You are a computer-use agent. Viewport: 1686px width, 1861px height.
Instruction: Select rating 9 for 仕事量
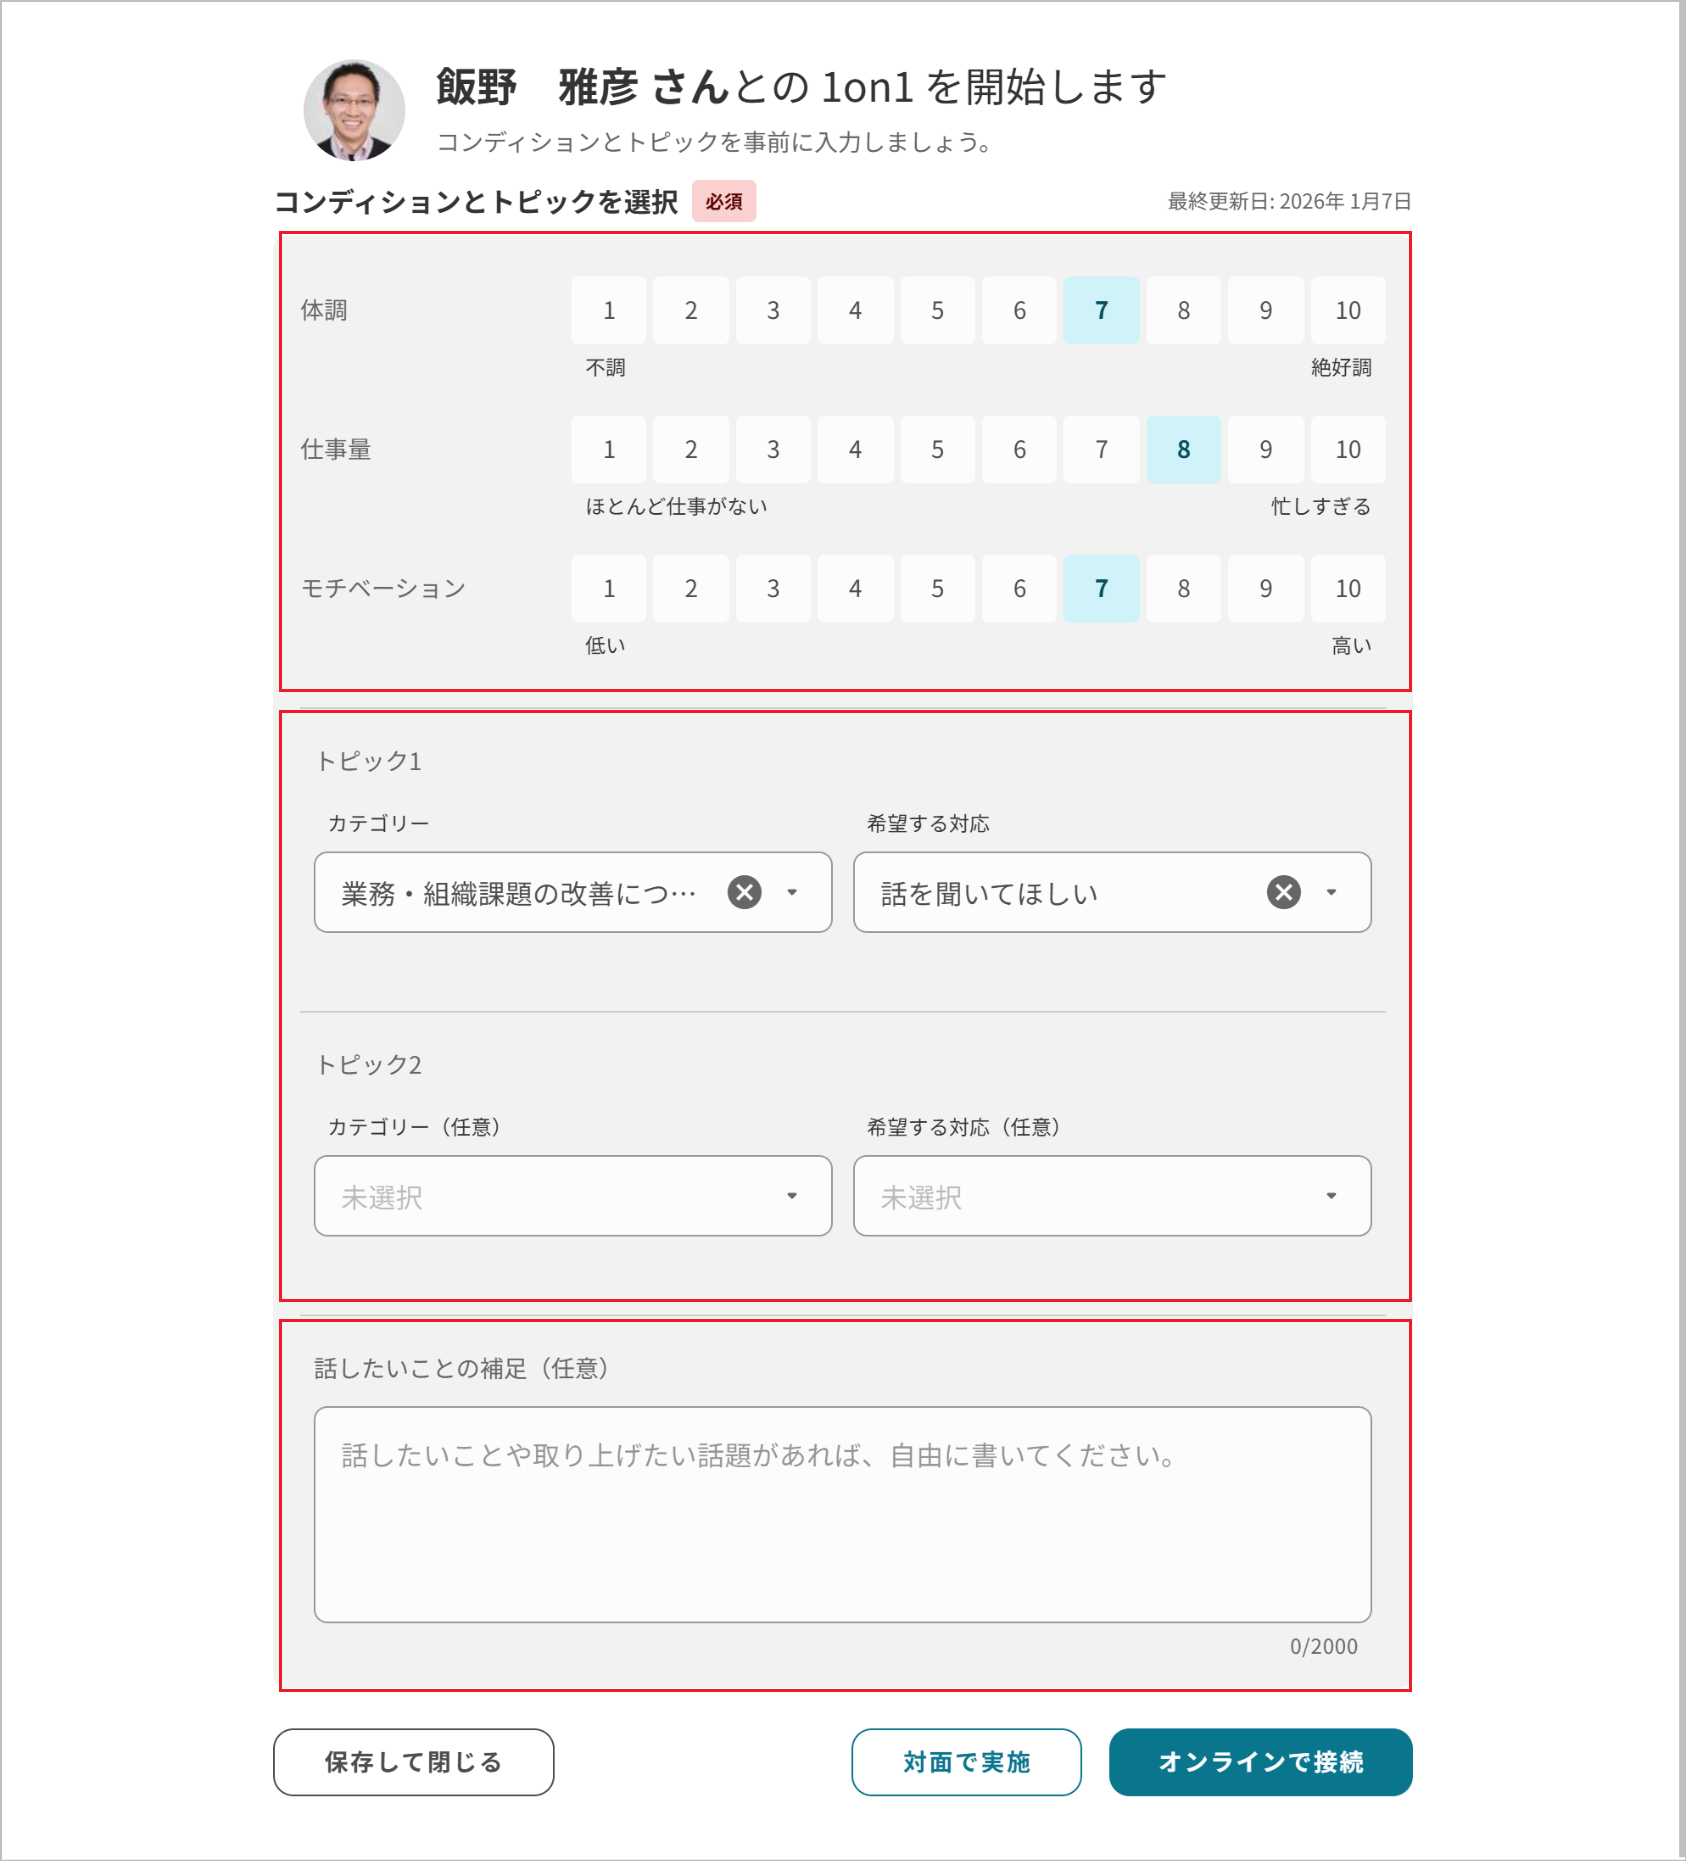tap(1266, 450)
